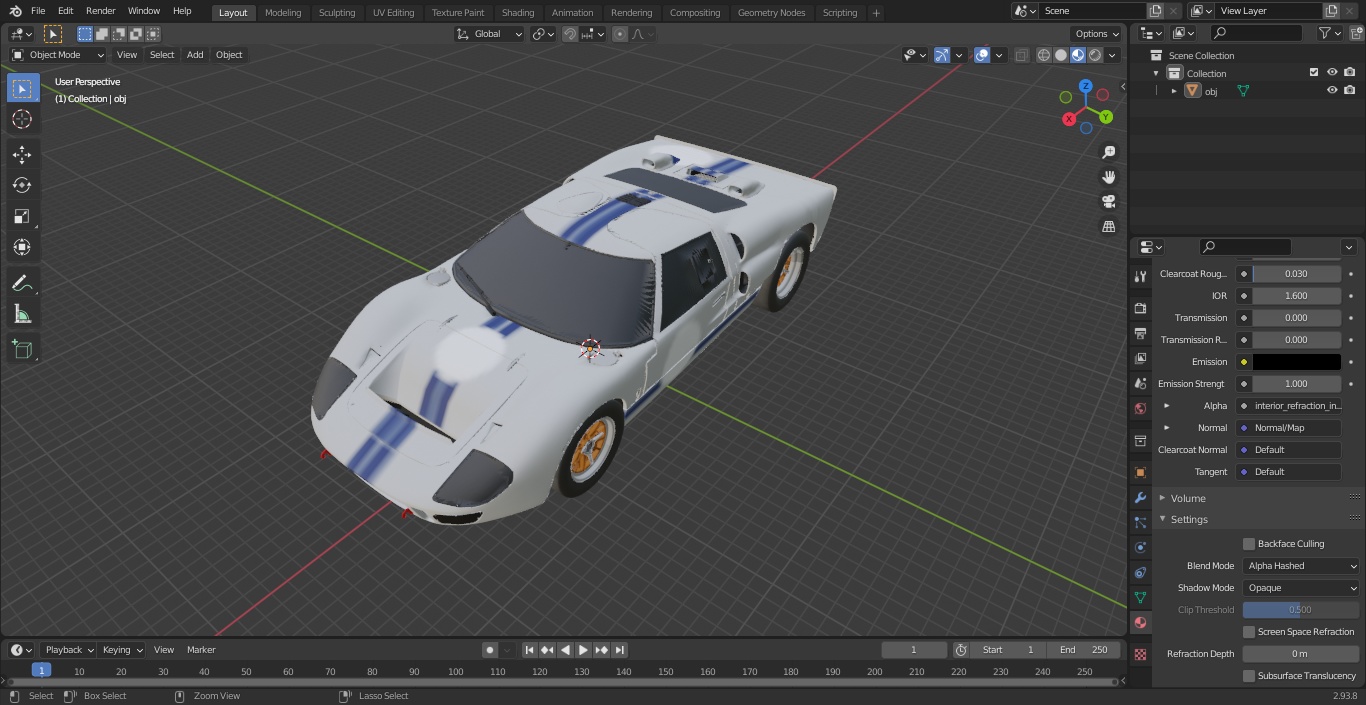Click the Marker menu in timeline
1366x705 pixels.
point(201,650)
